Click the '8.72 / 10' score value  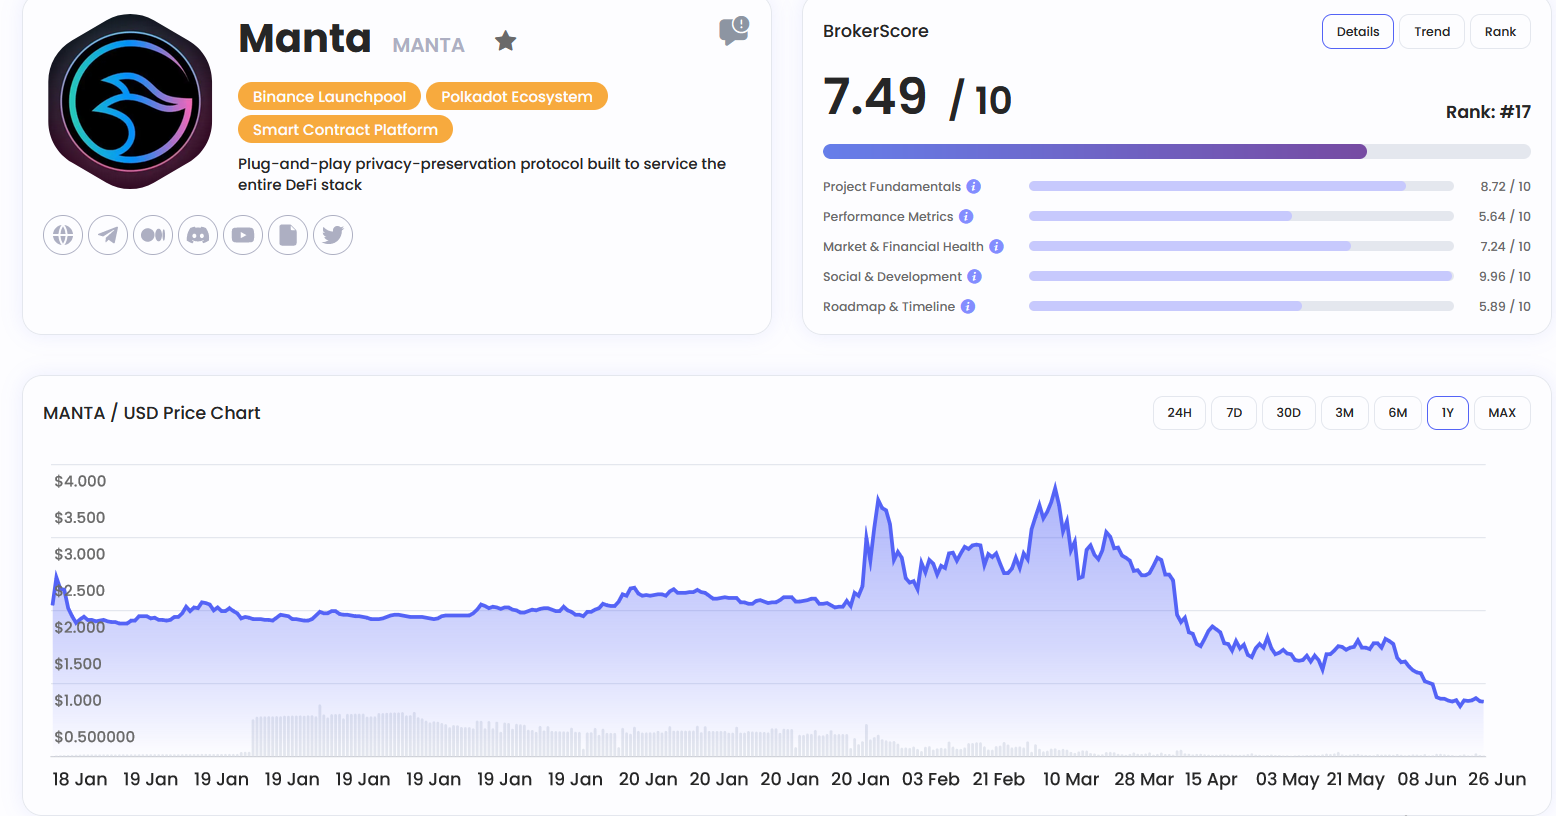coord(1505,187)
